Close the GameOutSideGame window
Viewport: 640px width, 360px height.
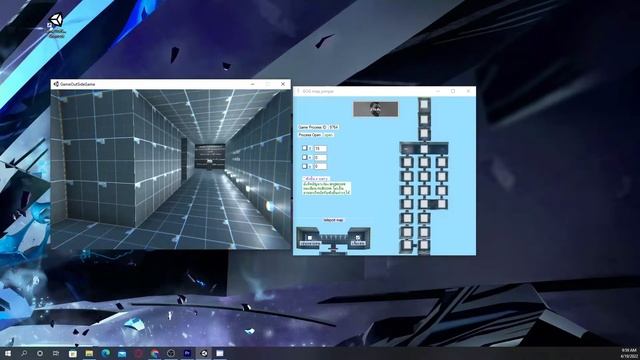(x=283, y=84)
